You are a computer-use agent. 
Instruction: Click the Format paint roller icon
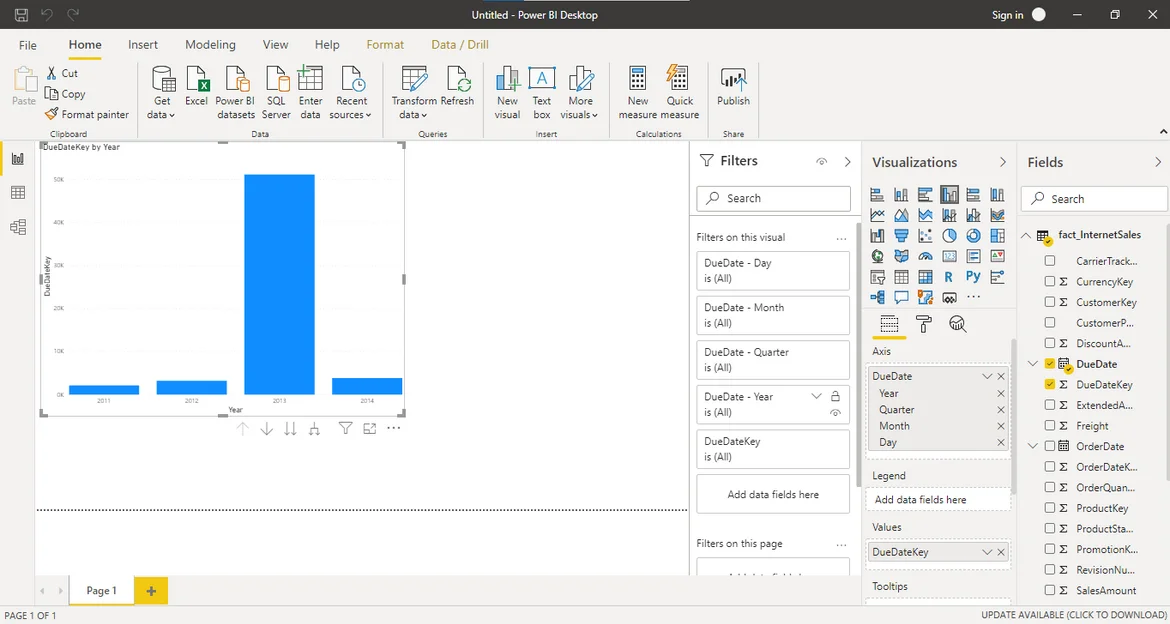(924, 324)
